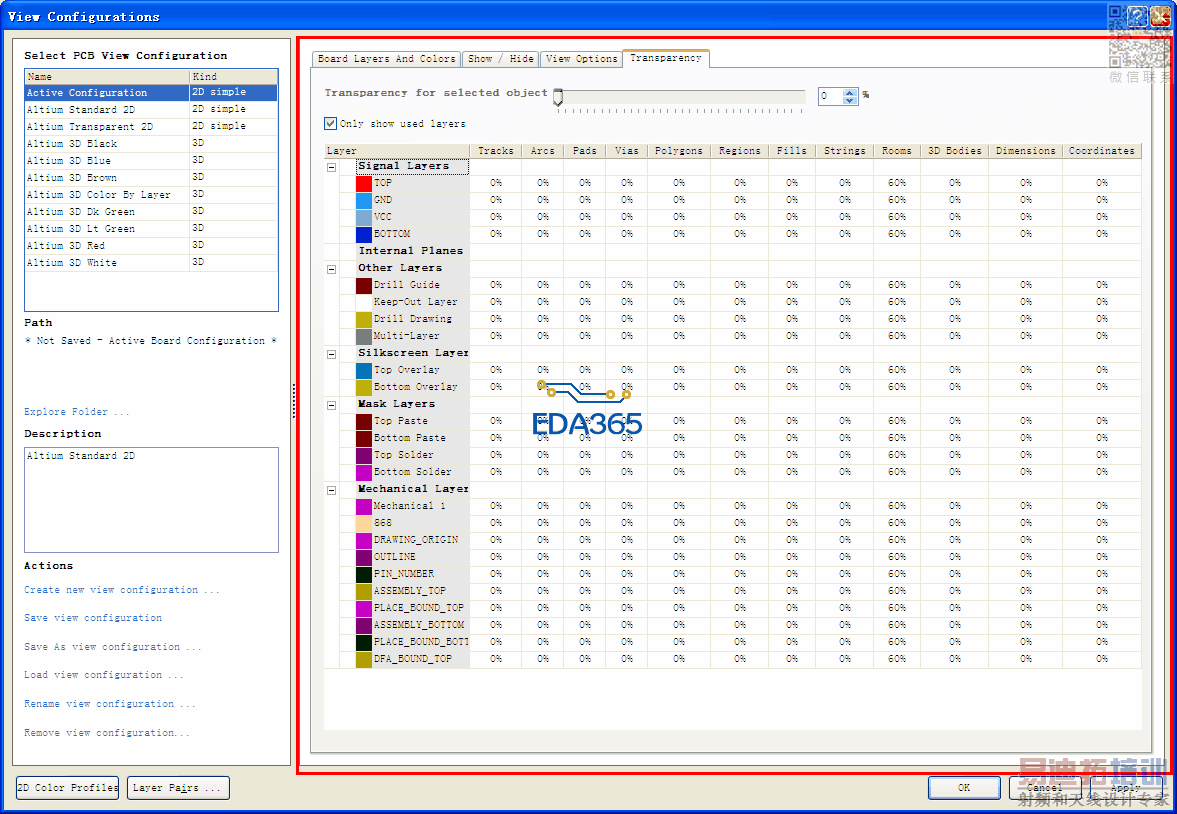Collapse the Mechanical Layers group

[332, 490]
